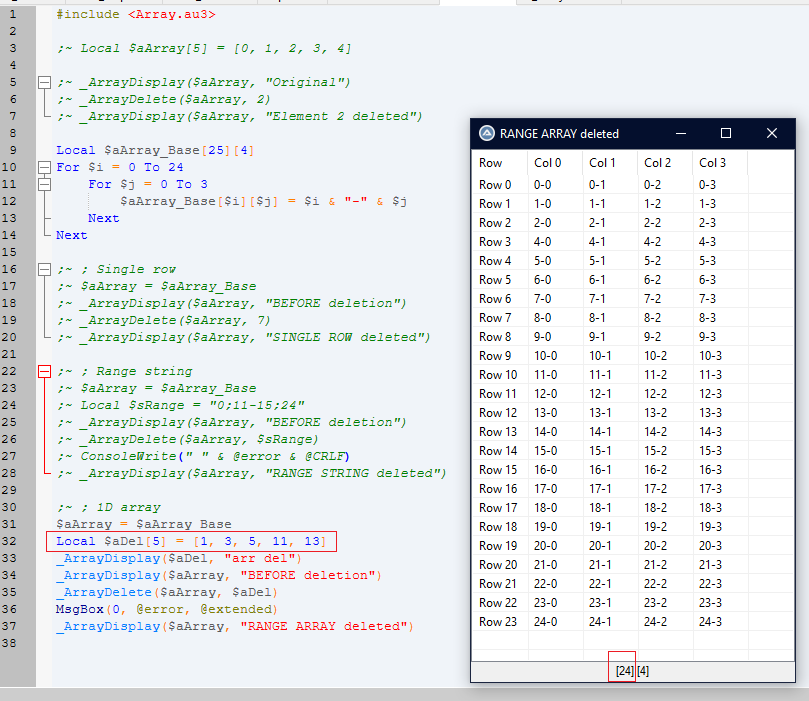
Task: Click the _ArrayDisplay($aDel, "arr del") line
Action: click(179, 558)
